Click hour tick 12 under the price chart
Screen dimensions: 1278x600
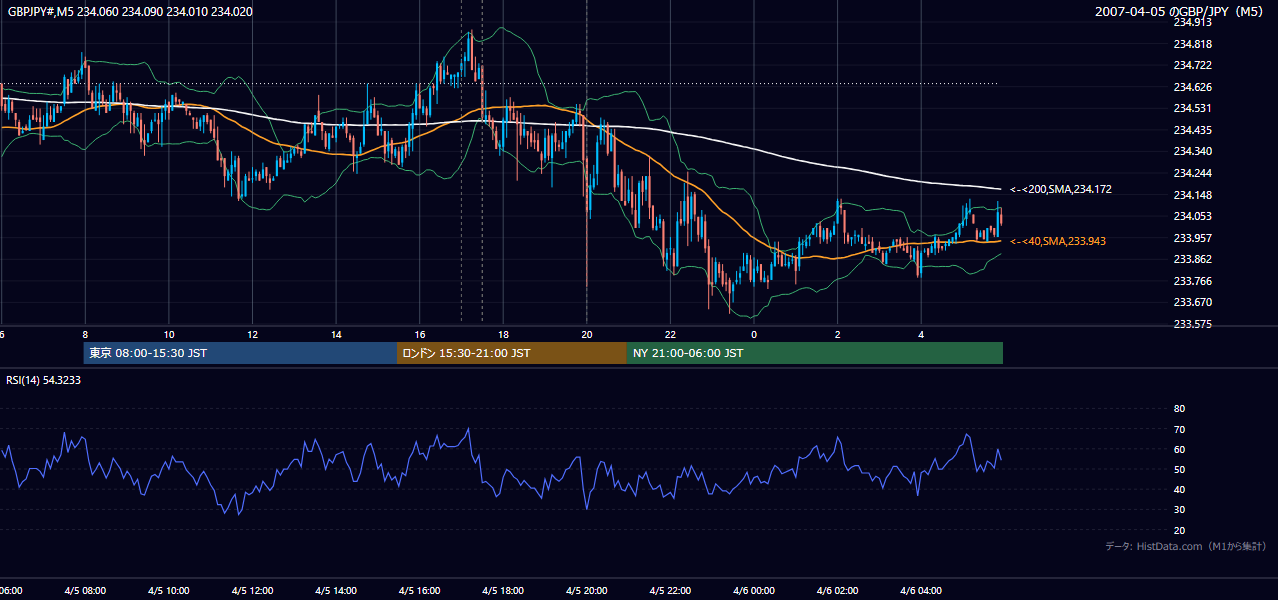(x=253, y=335)
